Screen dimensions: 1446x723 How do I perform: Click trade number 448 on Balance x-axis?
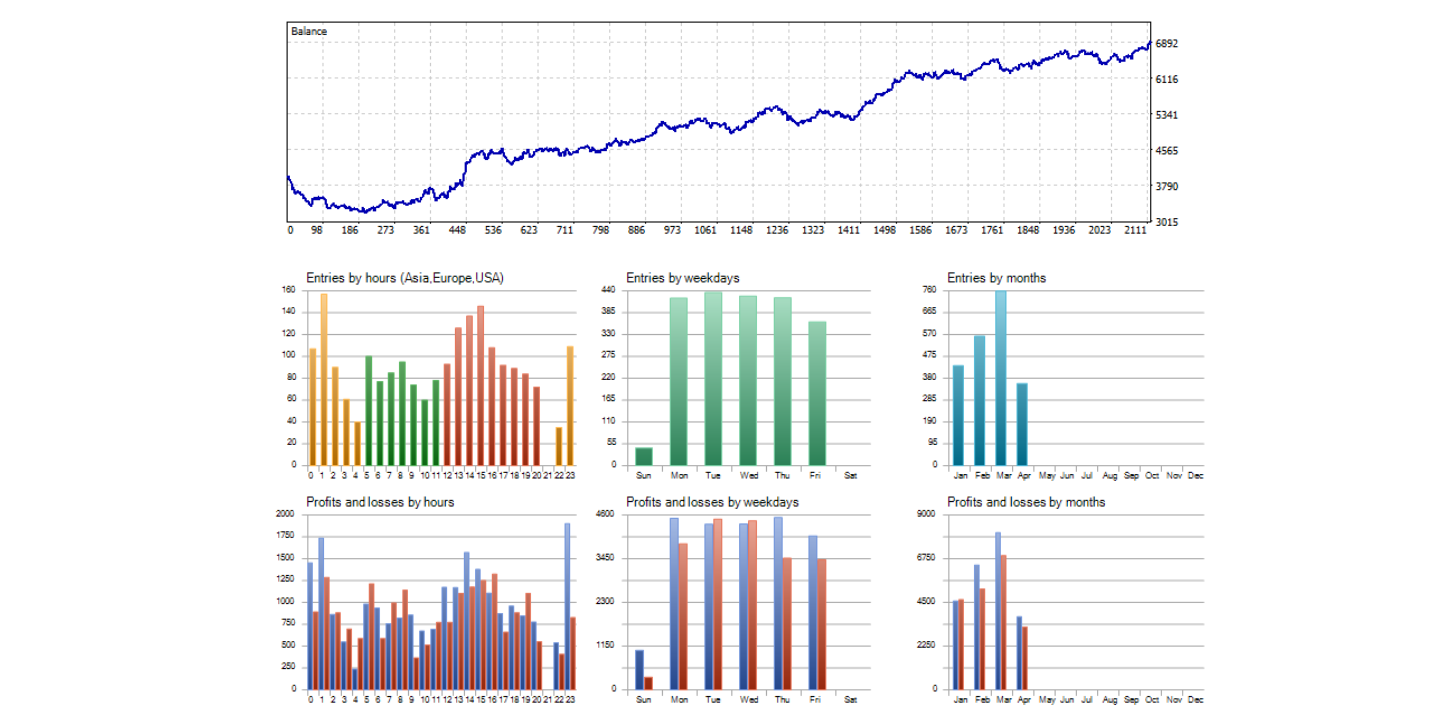tap(458, 230)
